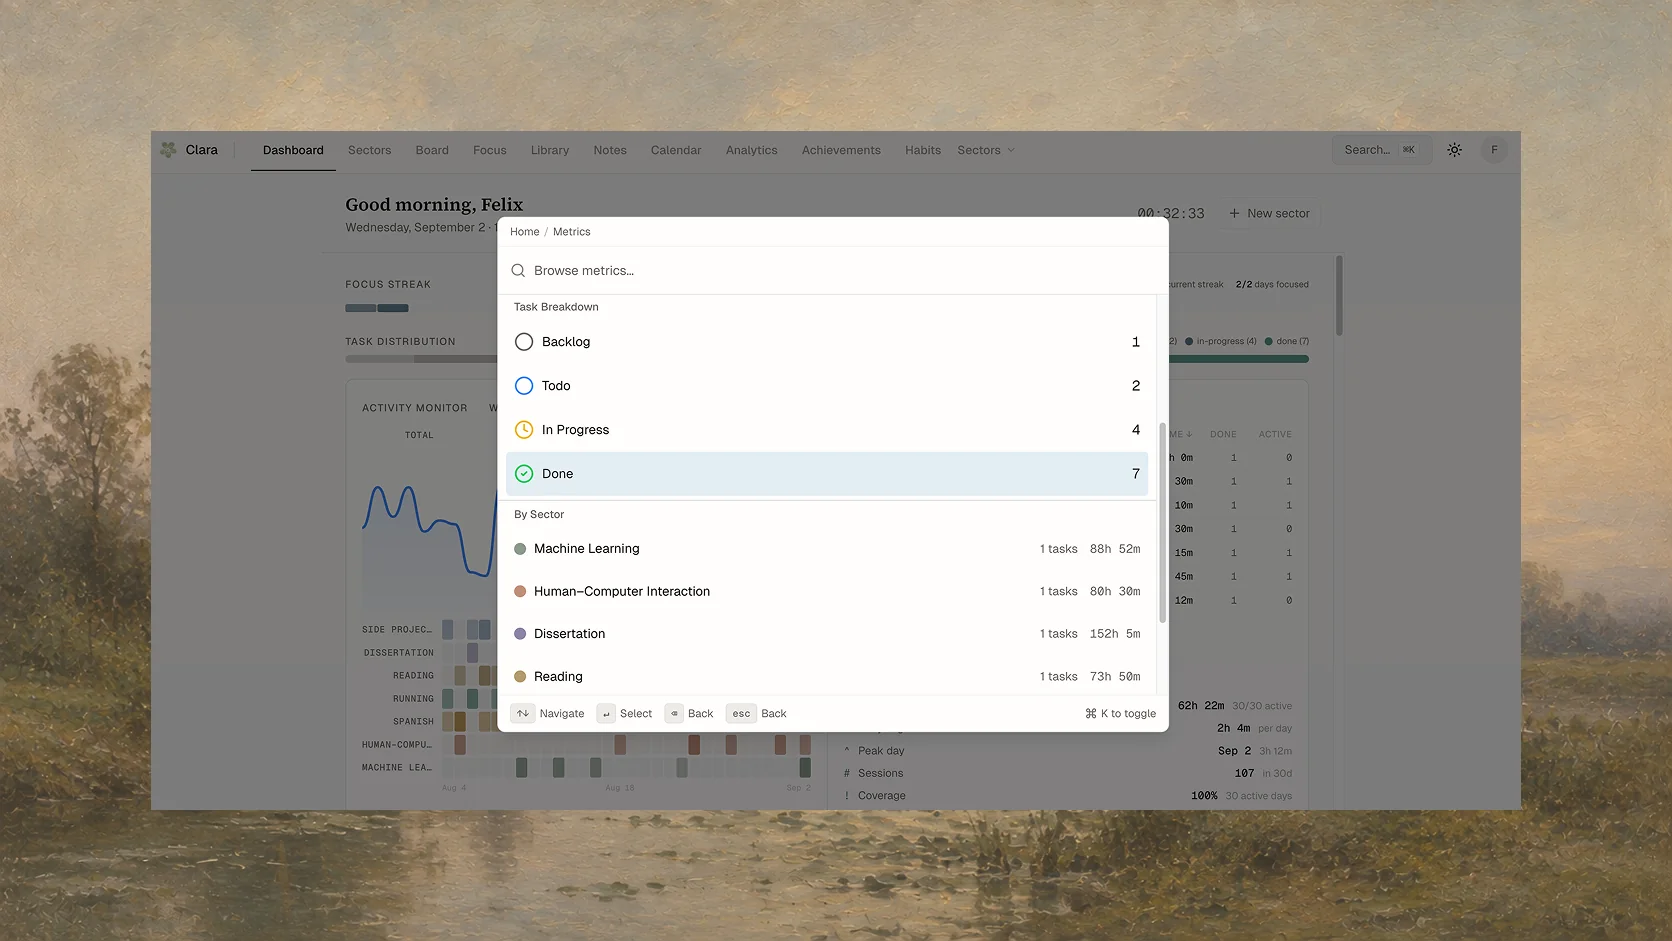Click the Coverage stat label
This screenshot has width=1672, height=941.
(882, 796)
